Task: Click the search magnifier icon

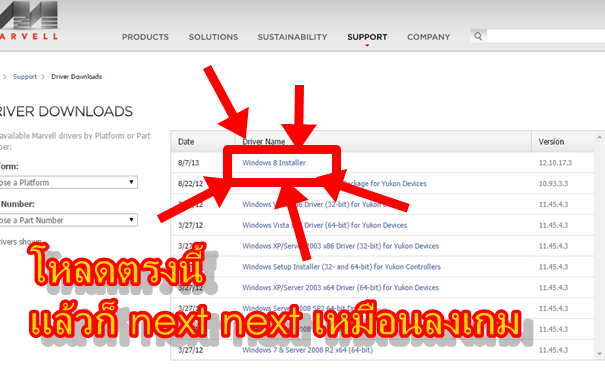Action: [x=478, y=36]
